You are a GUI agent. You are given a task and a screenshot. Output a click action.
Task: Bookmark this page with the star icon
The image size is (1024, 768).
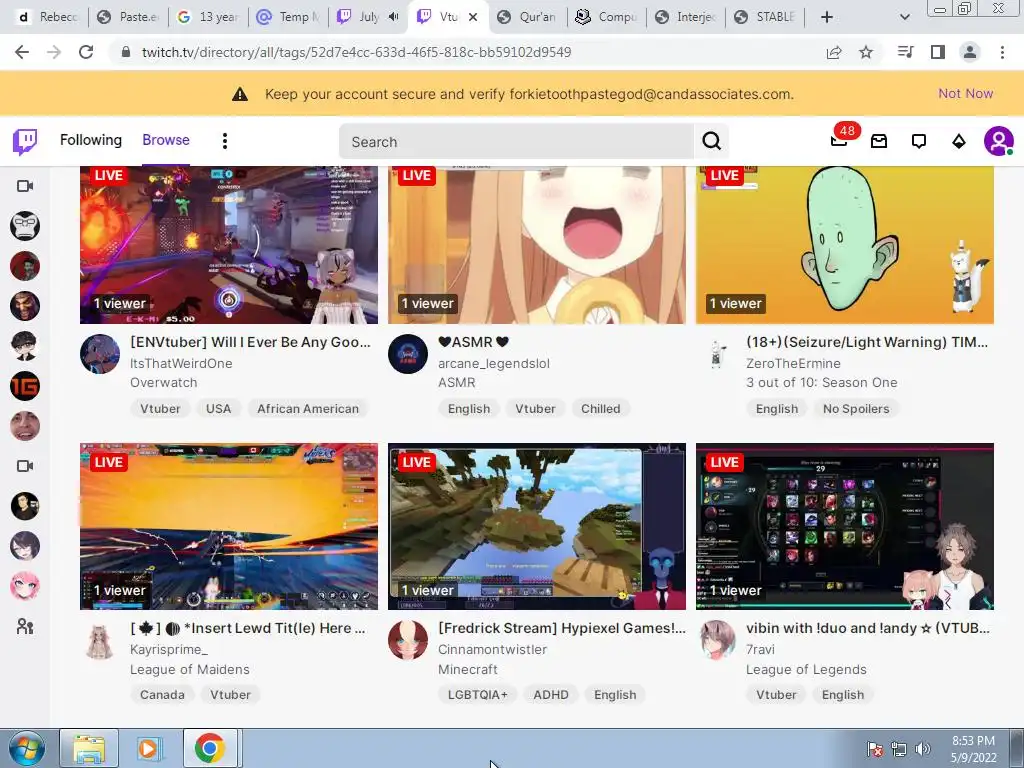coord(866,52)
